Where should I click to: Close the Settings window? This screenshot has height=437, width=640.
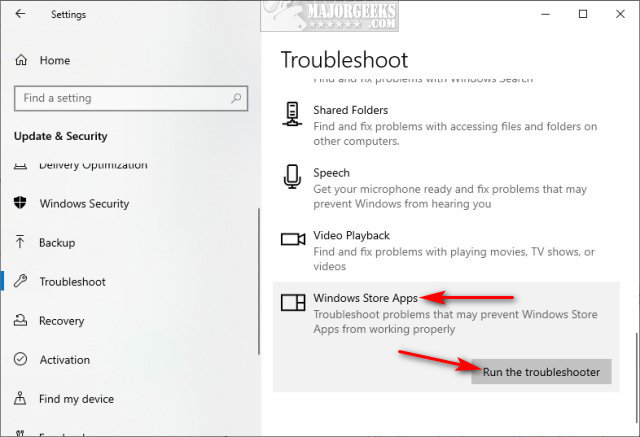pos(620,14)
